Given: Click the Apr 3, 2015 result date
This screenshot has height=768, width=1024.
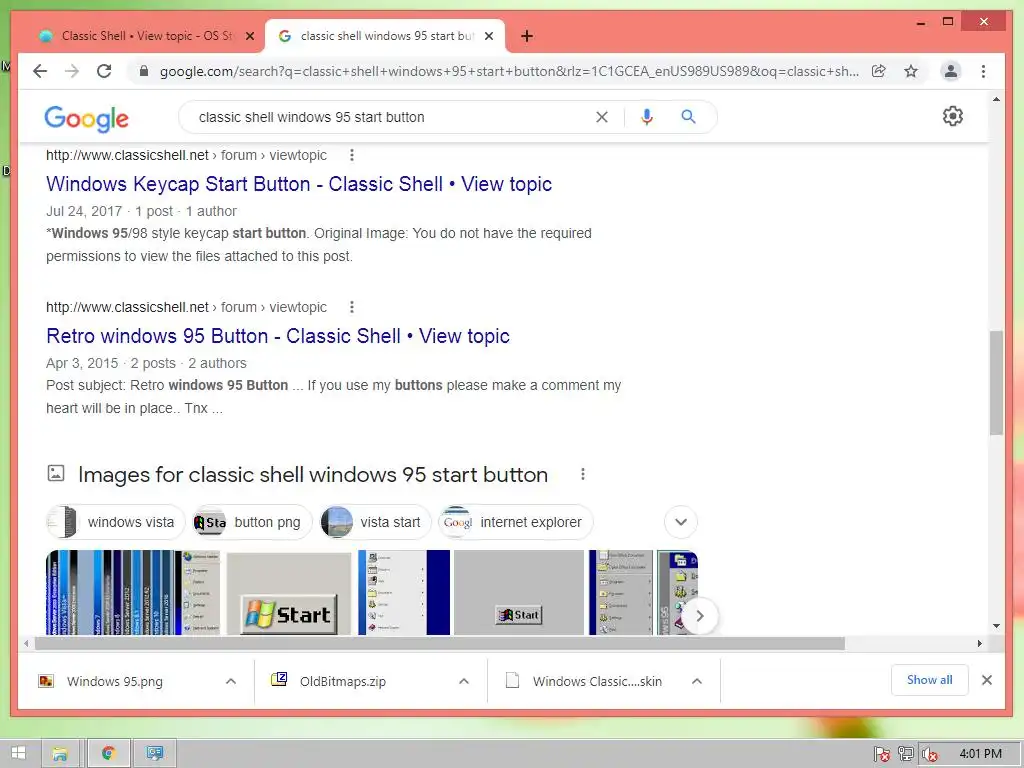Looking at the screenshot, I should pos(82,363).
